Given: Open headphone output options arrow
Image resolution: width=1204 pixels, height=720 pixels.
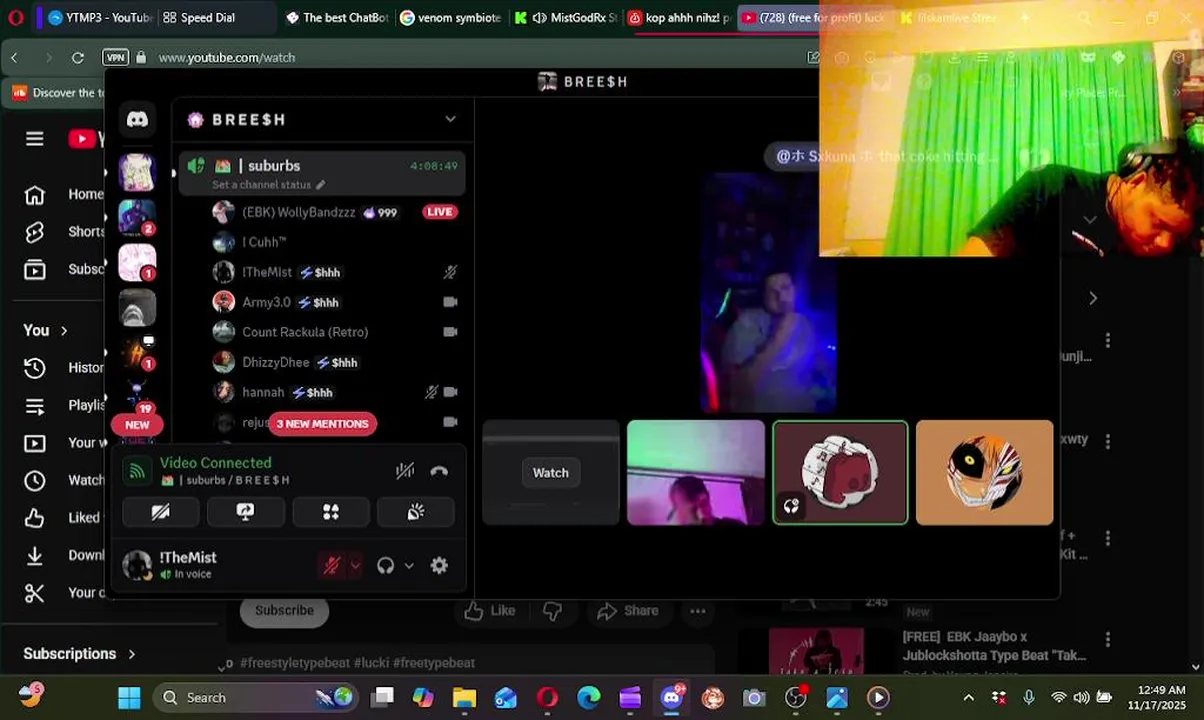Looking at the screenshot, I should (x=408, y=565).
